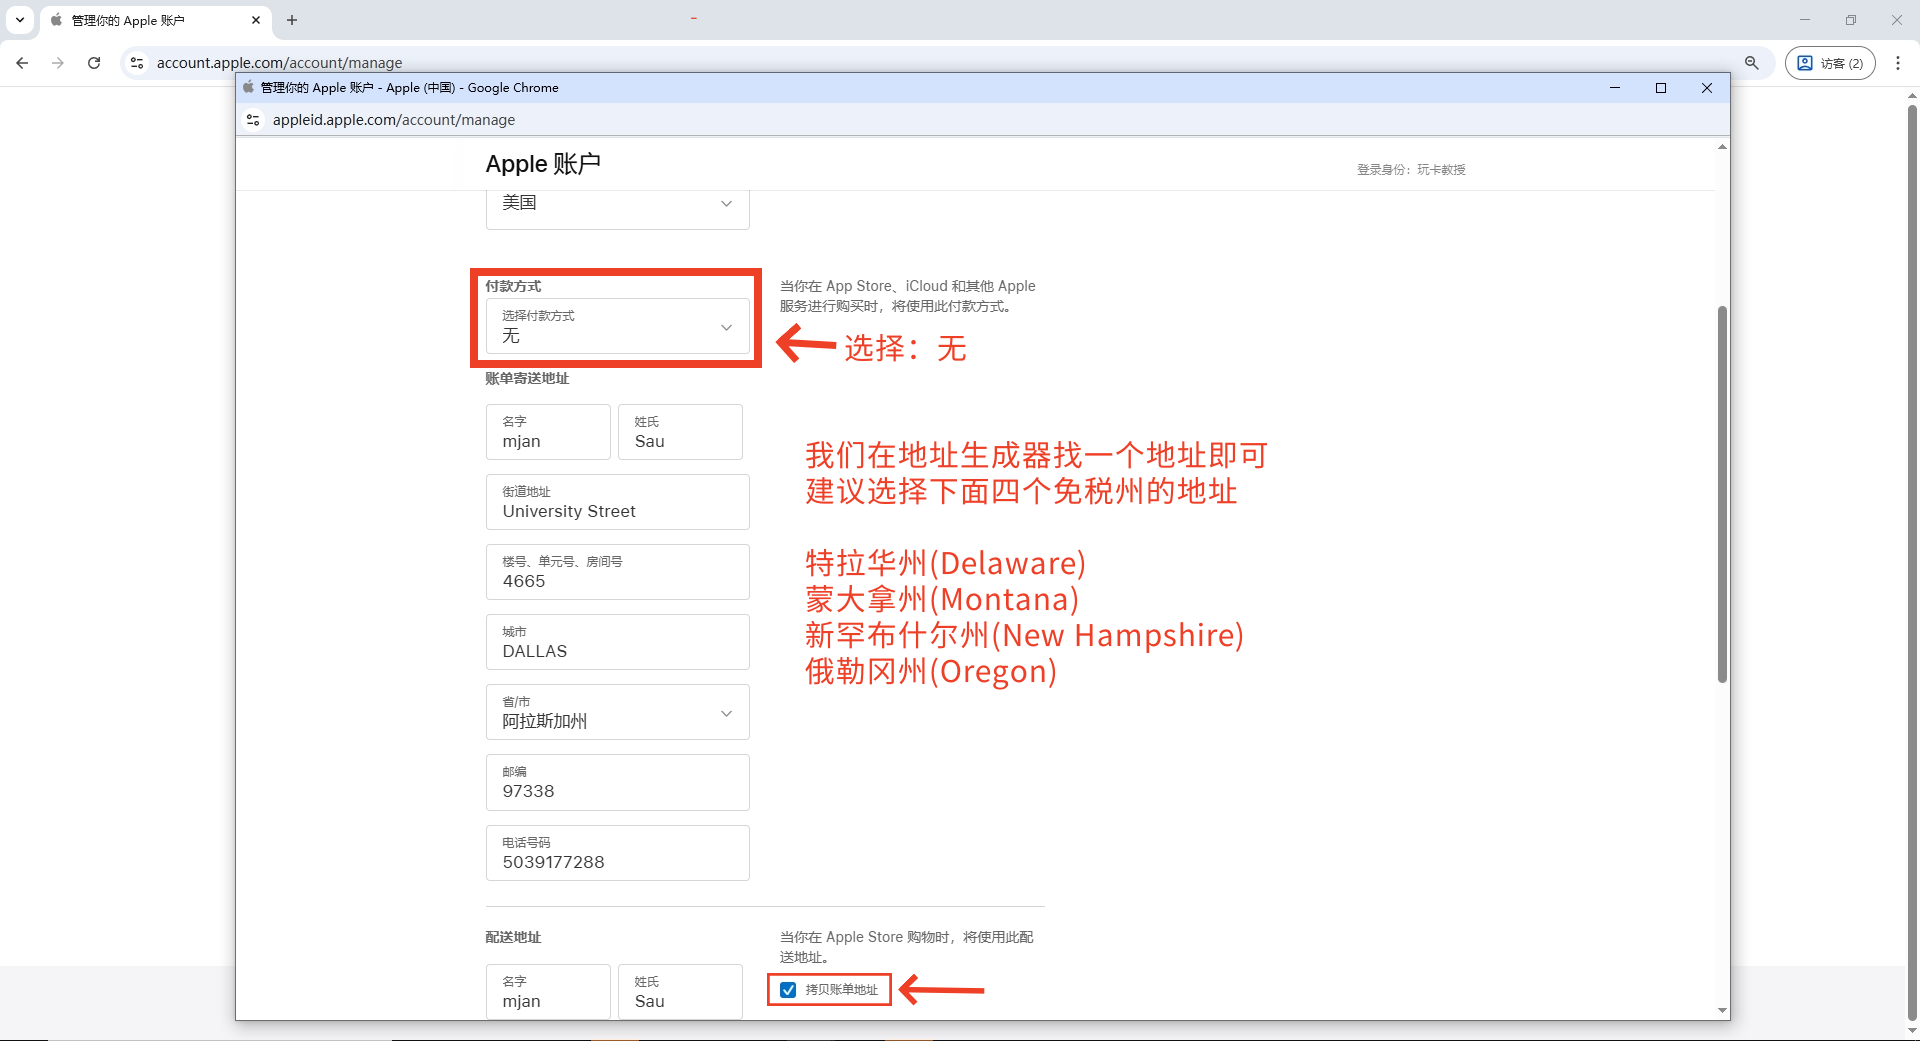Click the Apple logo icon in popup title bar
This screenshot has width=1920, height=1041.
(x=249, y=88)
